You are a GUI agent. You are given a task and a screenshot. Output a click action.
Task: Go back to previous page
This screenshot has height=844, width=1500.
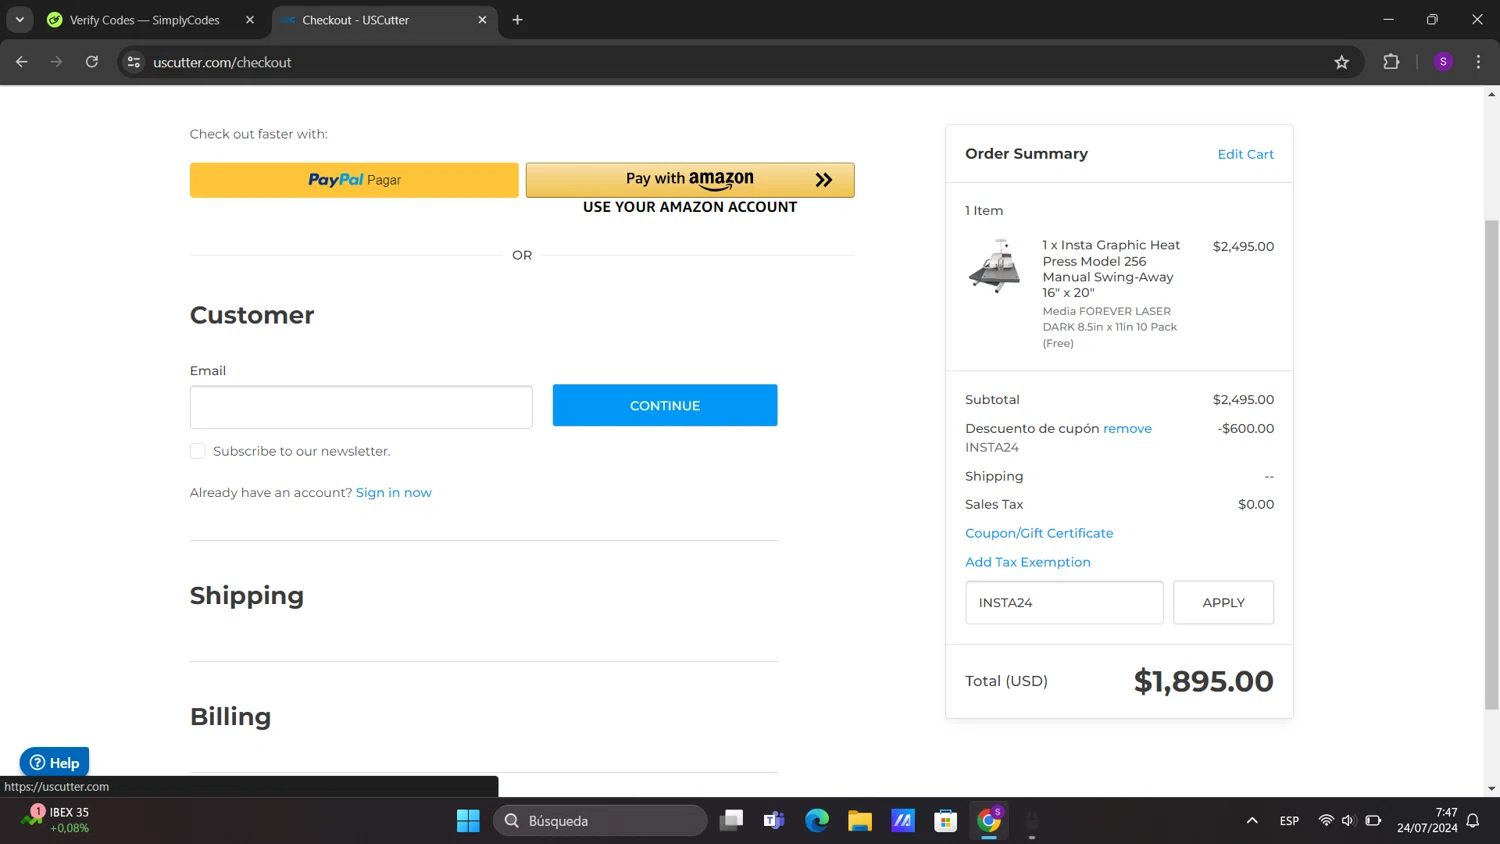tap(21, 62)
